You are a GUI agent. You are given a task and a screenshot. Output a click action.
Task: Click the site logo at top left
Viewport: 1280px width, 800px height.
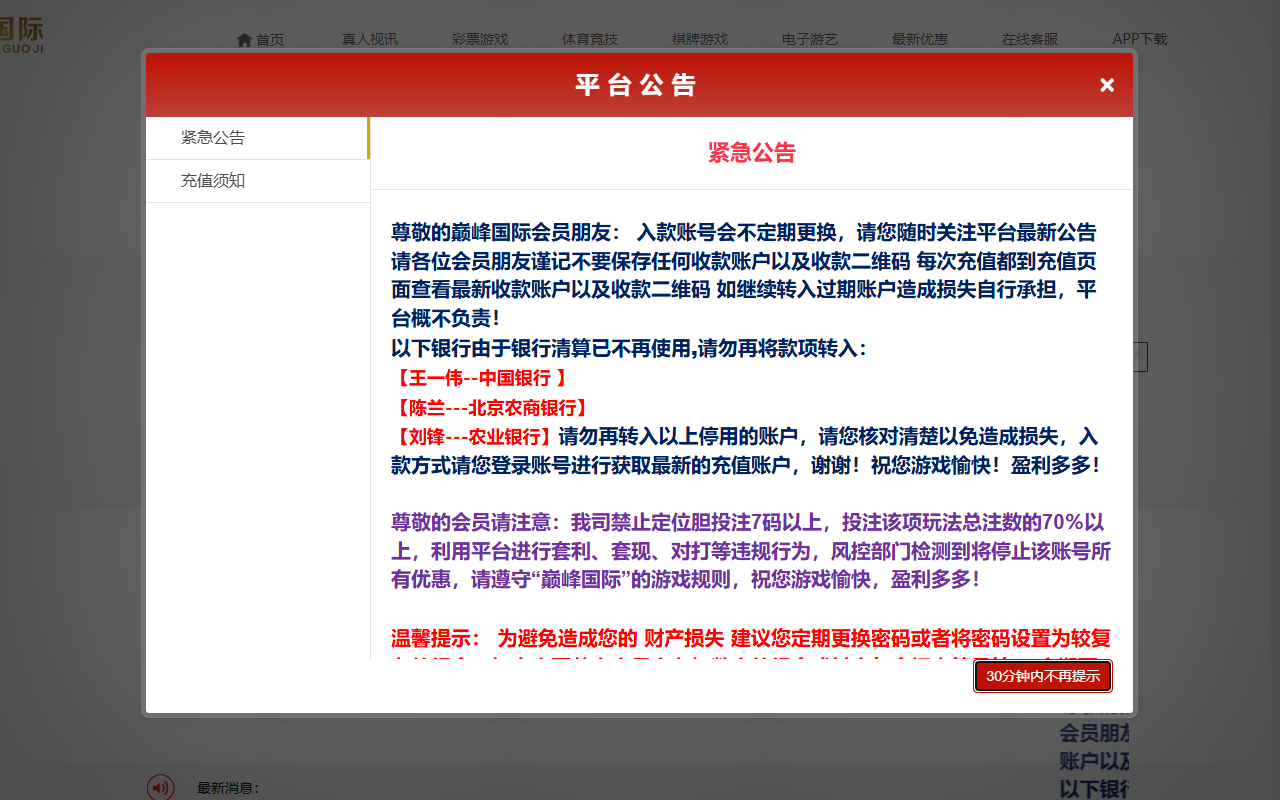point(20,35)
